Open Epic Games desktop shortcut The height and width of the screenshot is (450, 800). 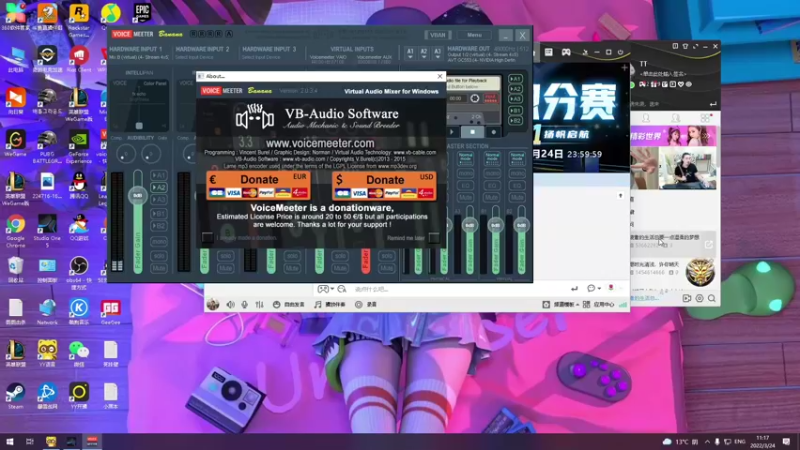click(x=142, y=12)
